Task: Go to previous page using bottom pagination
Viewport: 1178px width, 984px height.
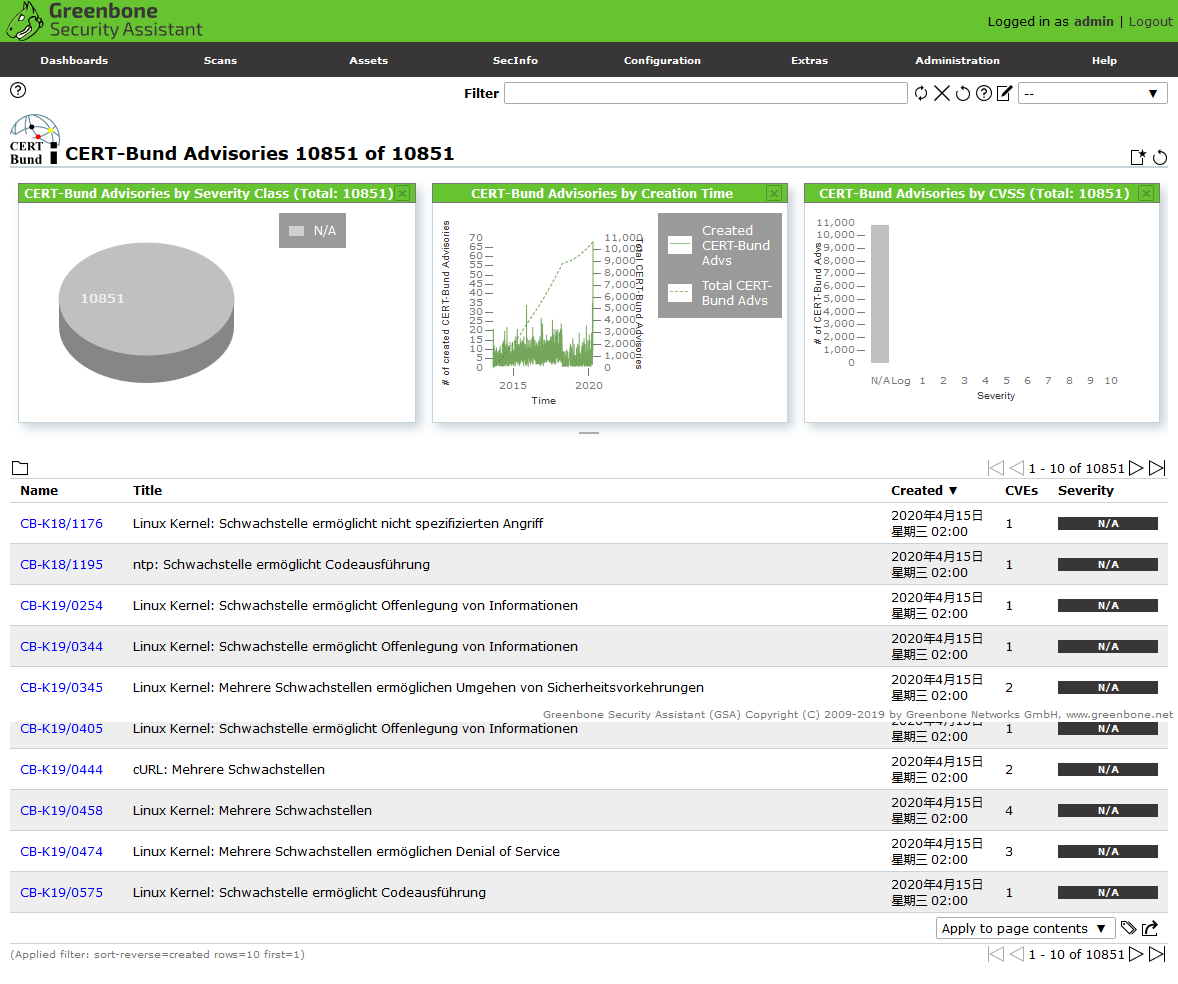Action: tap(1016, 954)
